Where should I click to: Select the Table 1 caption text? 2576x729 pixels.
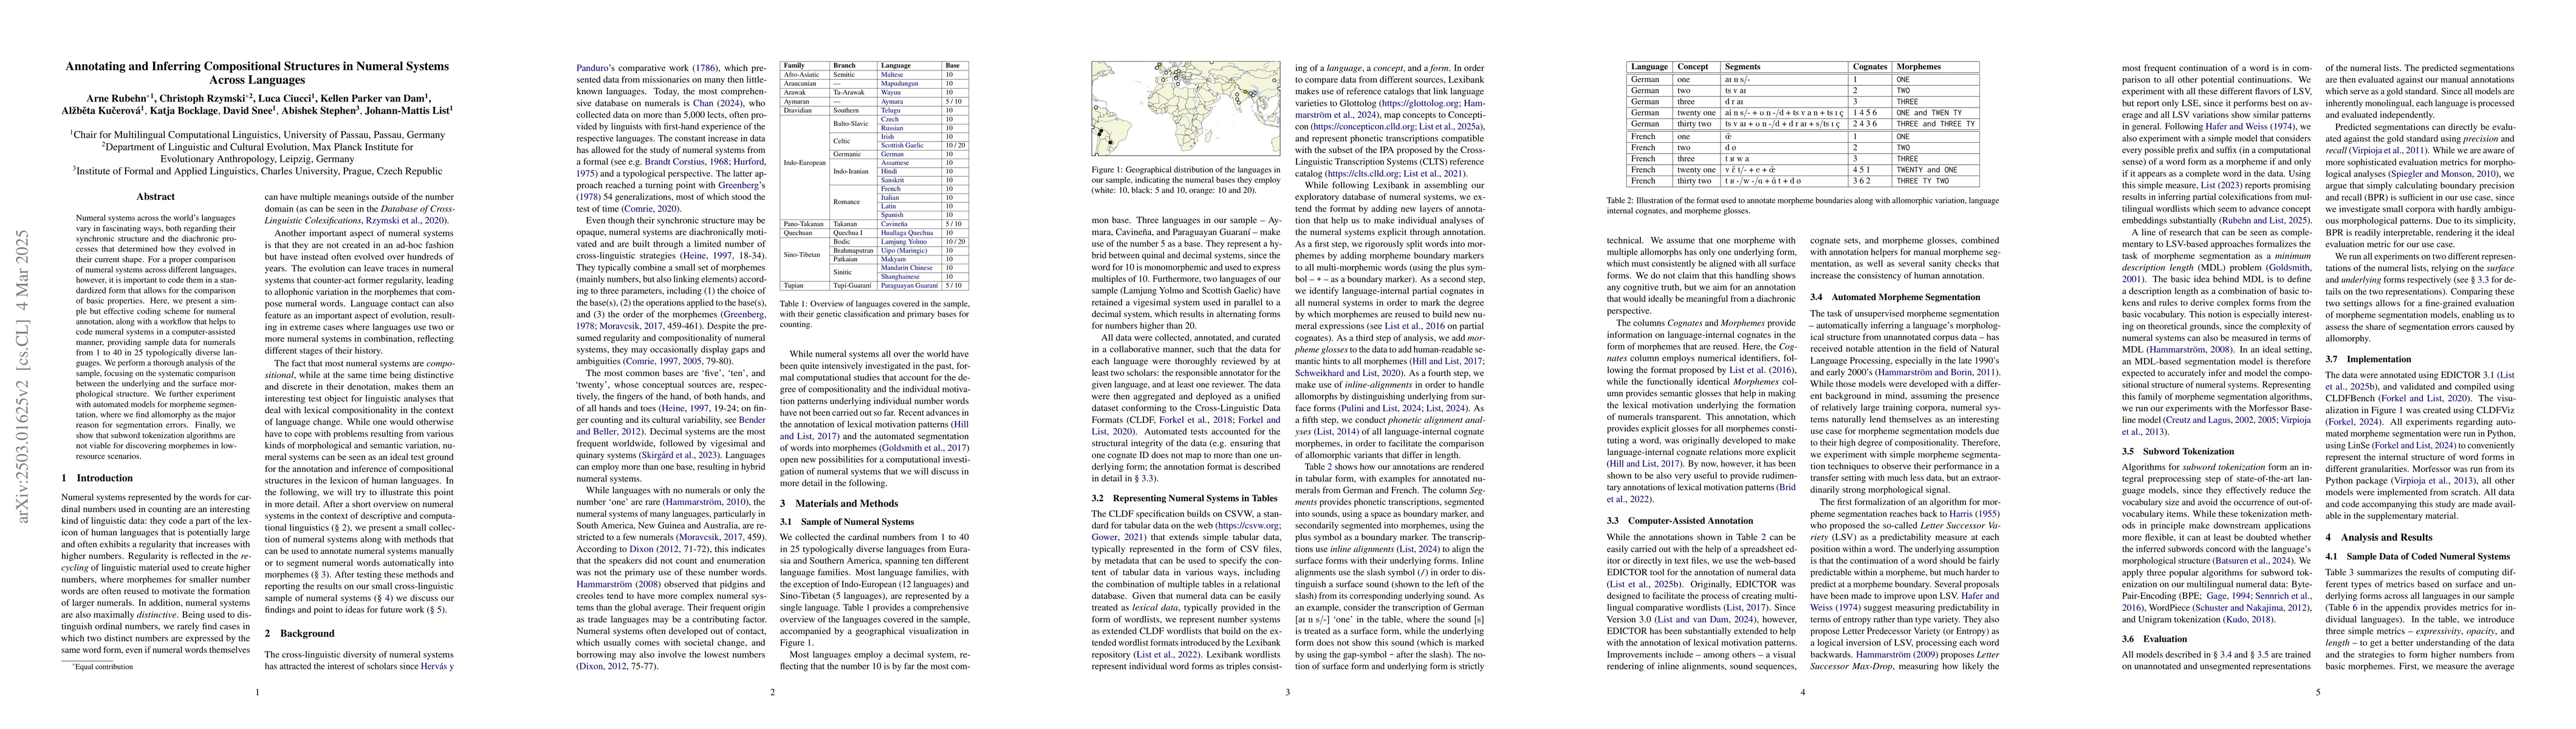coord(875,315)
